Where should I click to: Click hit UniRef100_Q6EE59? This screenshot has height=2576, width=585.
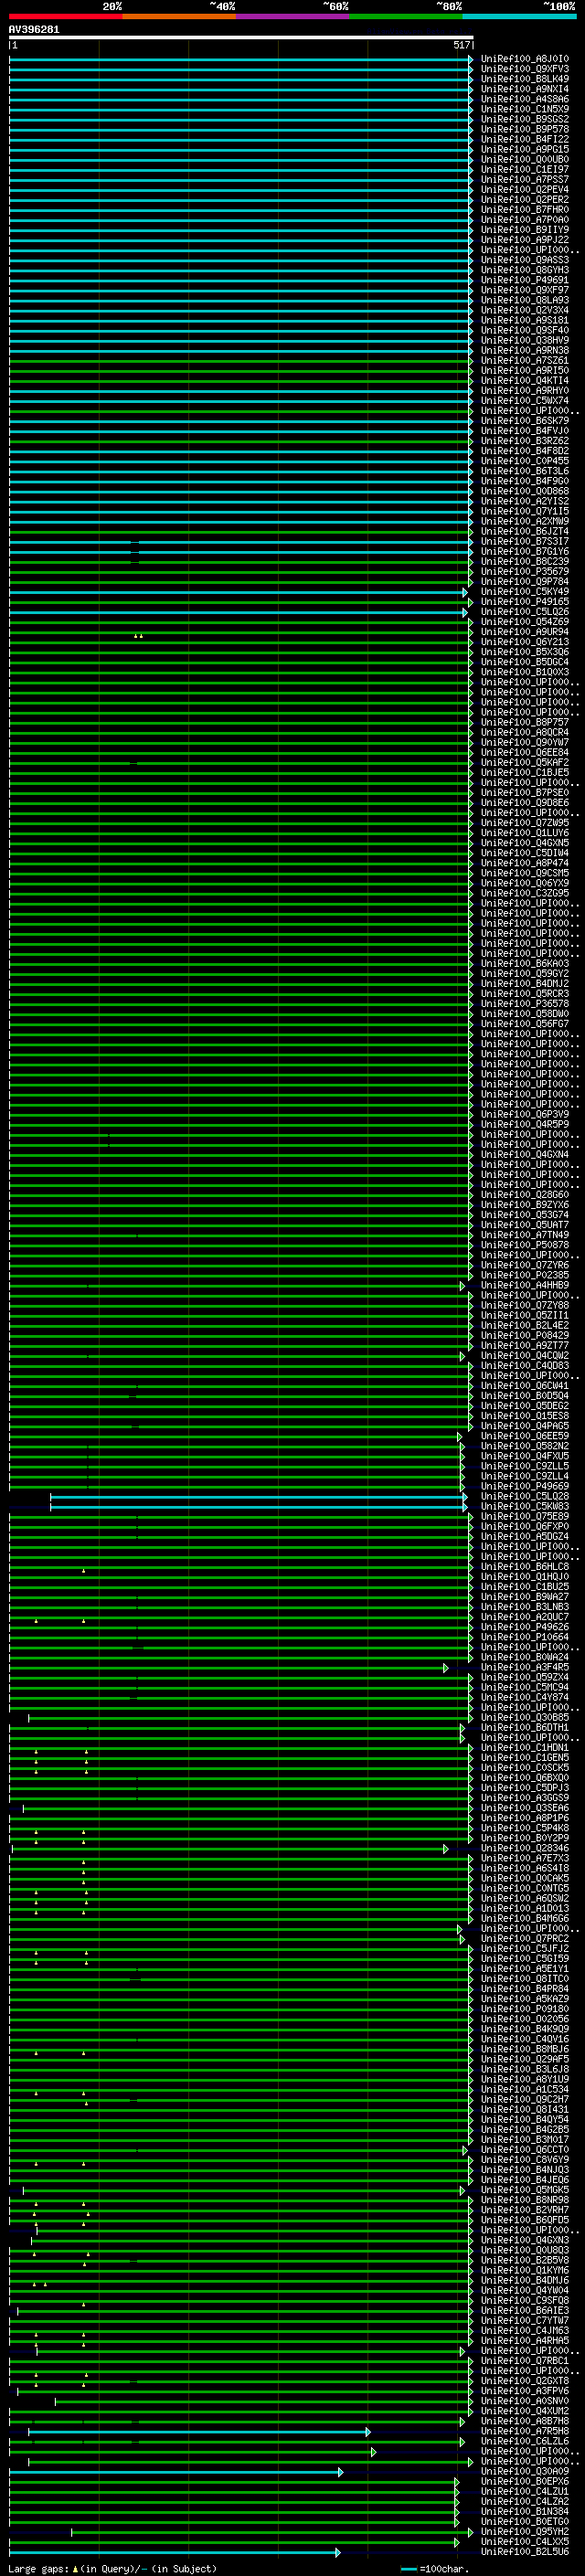[525, 1436]
